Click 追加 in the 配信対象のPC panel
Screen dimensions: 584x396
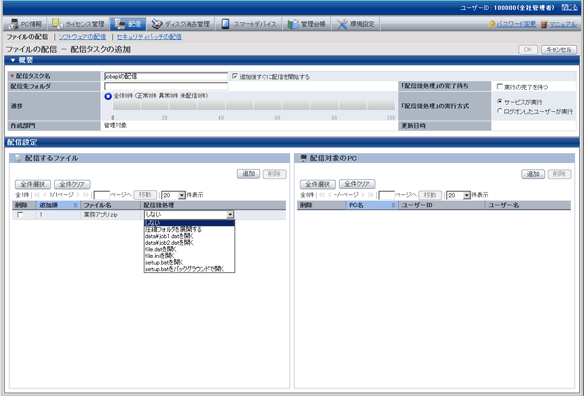tap(533, 174)
